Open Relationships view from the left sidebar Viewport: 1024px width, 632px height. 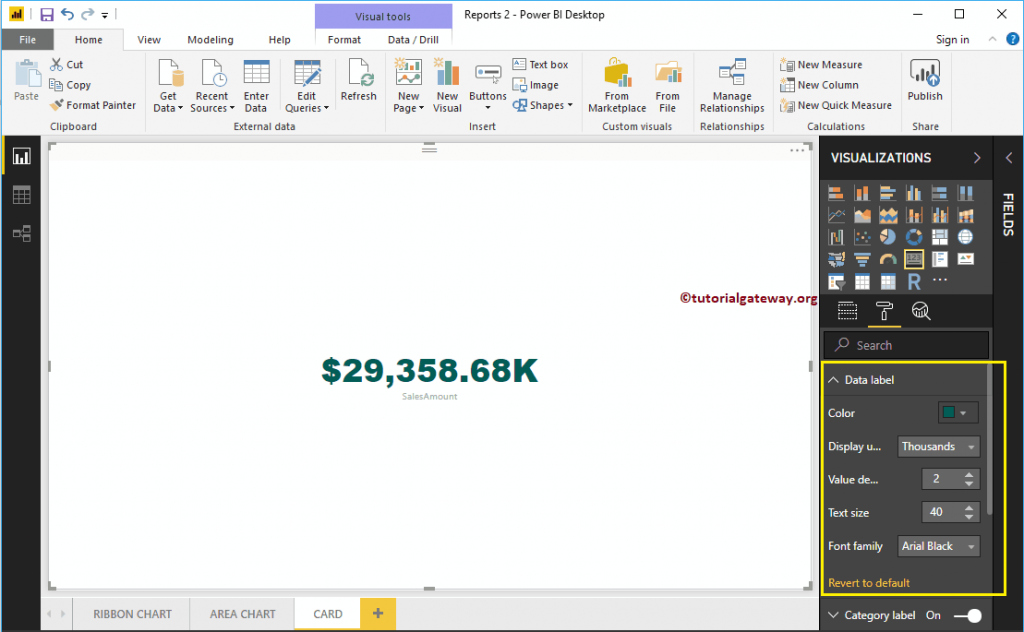pyautogui.click(x=22, y=233)
